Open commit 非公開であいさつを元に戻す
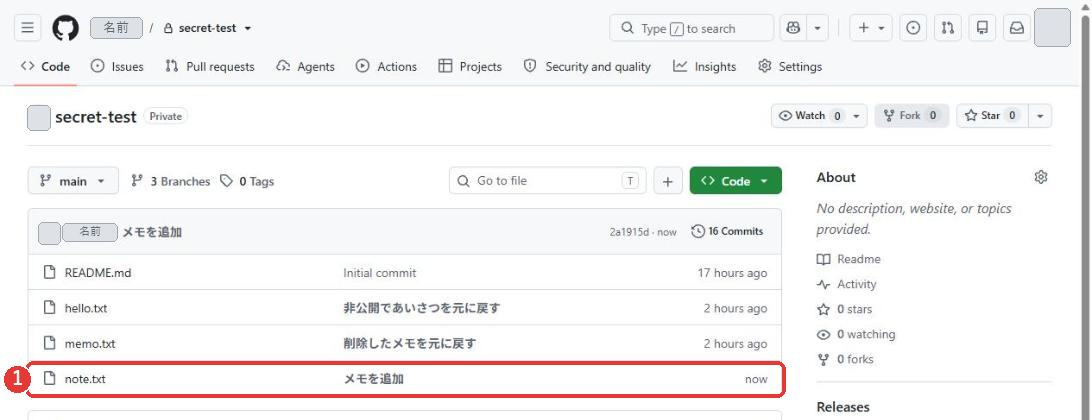Image resolution: width=1092 pixels, height=420 pixels. 422,308
